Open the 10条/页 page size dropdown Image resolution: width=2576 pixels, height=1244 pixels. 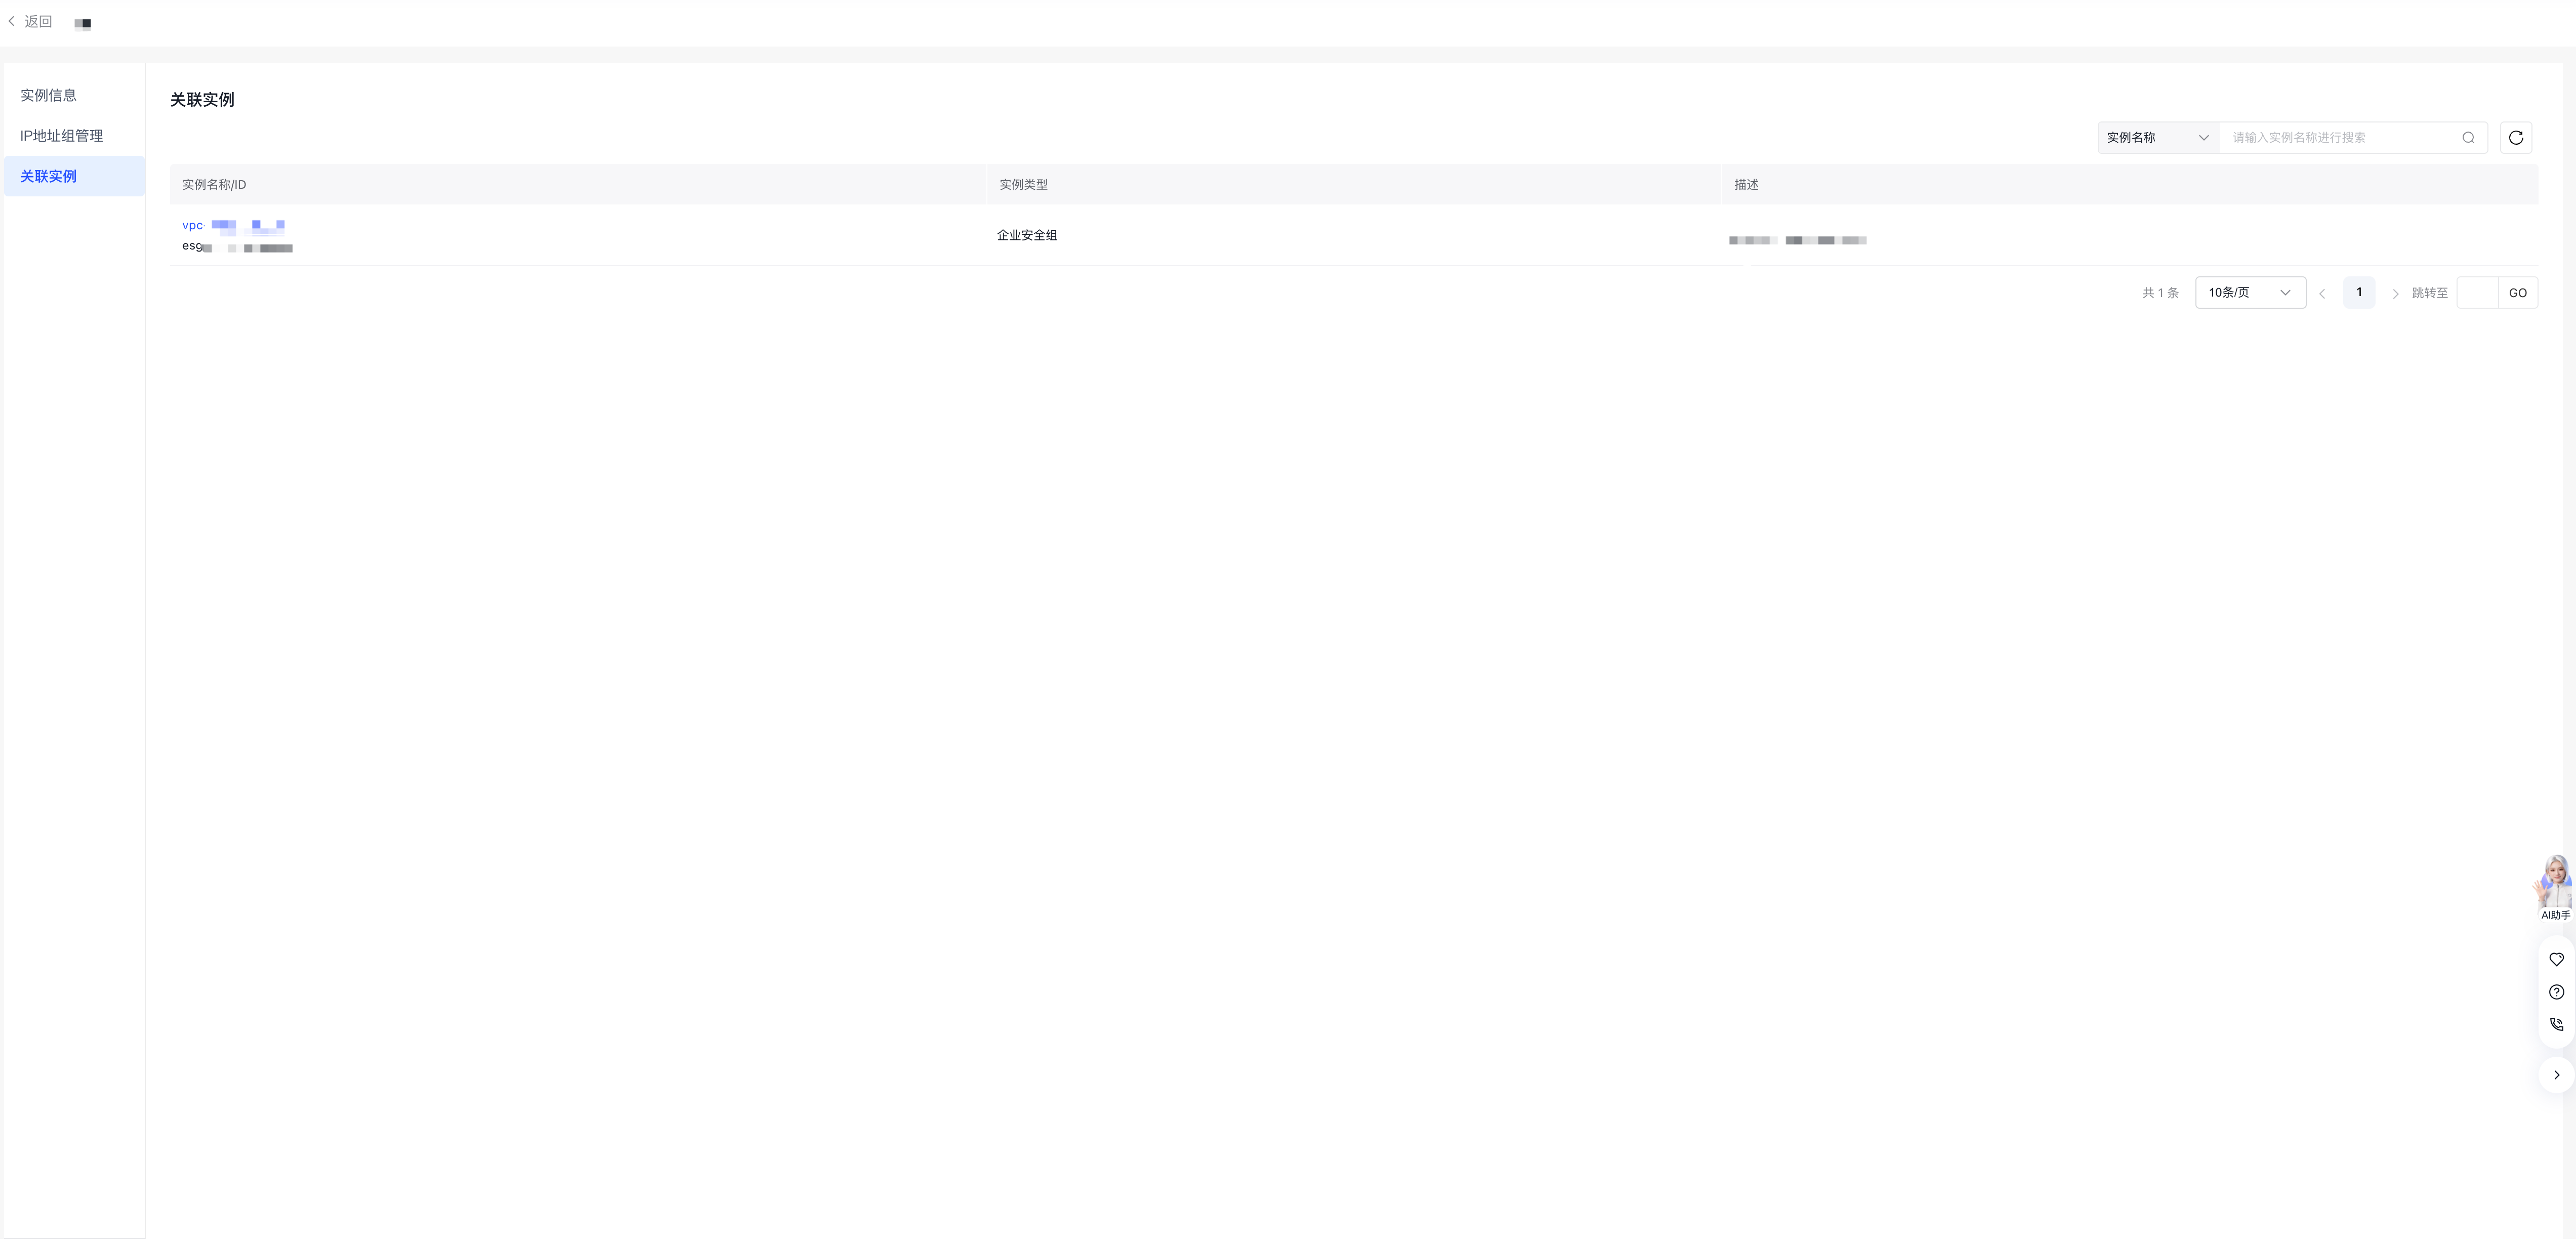2250,293
